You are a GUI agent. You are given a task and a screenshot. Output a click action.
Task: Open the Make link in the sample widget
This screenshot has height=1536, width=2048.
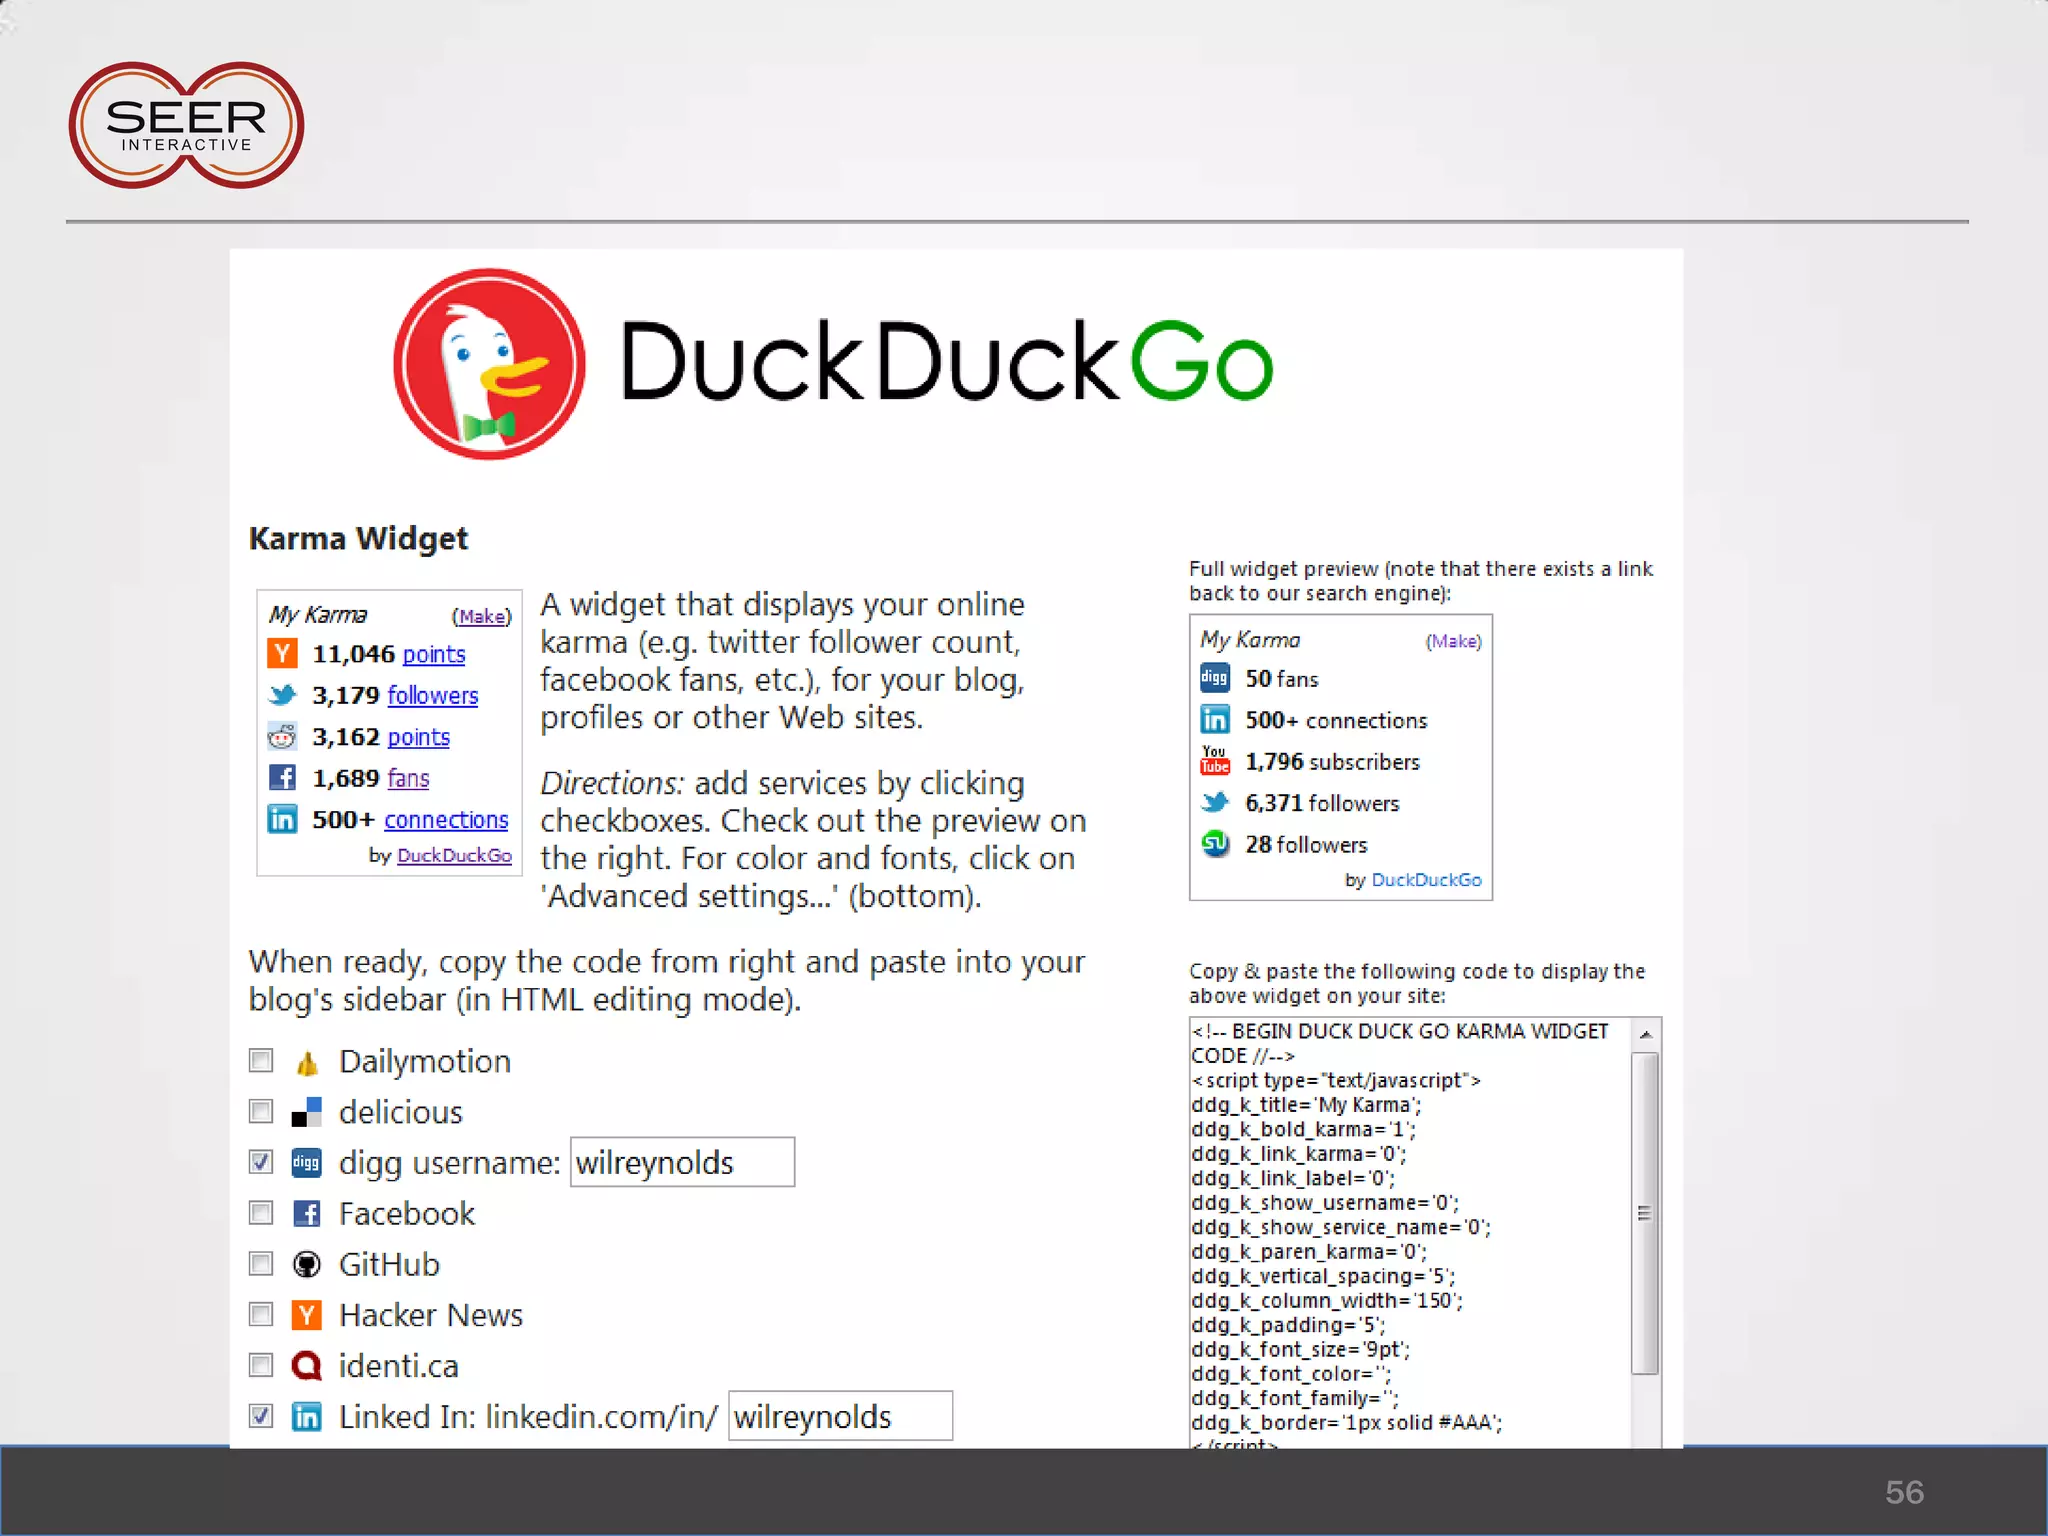click(482, 616)
